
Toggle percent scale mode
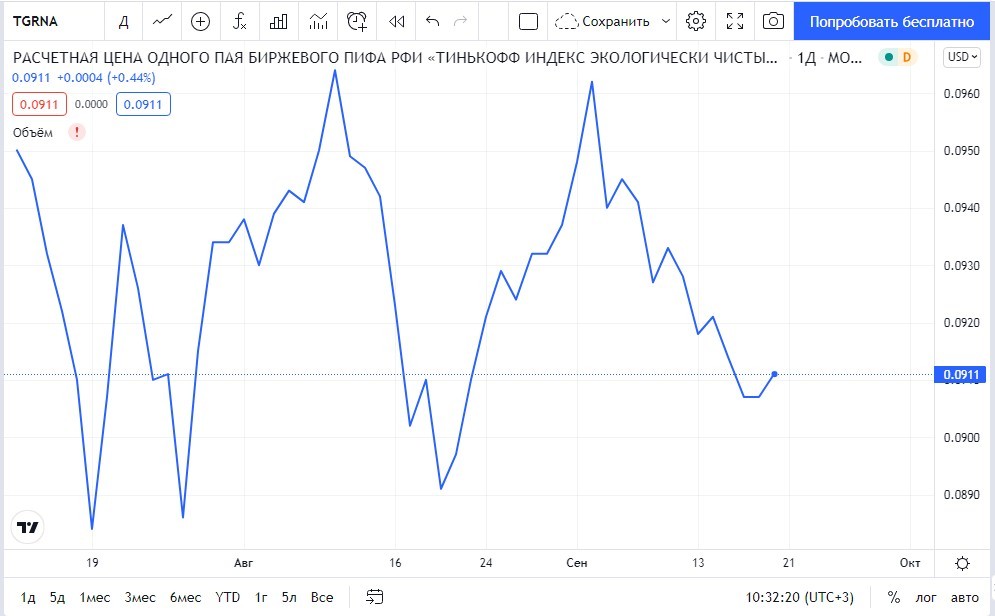893,598
